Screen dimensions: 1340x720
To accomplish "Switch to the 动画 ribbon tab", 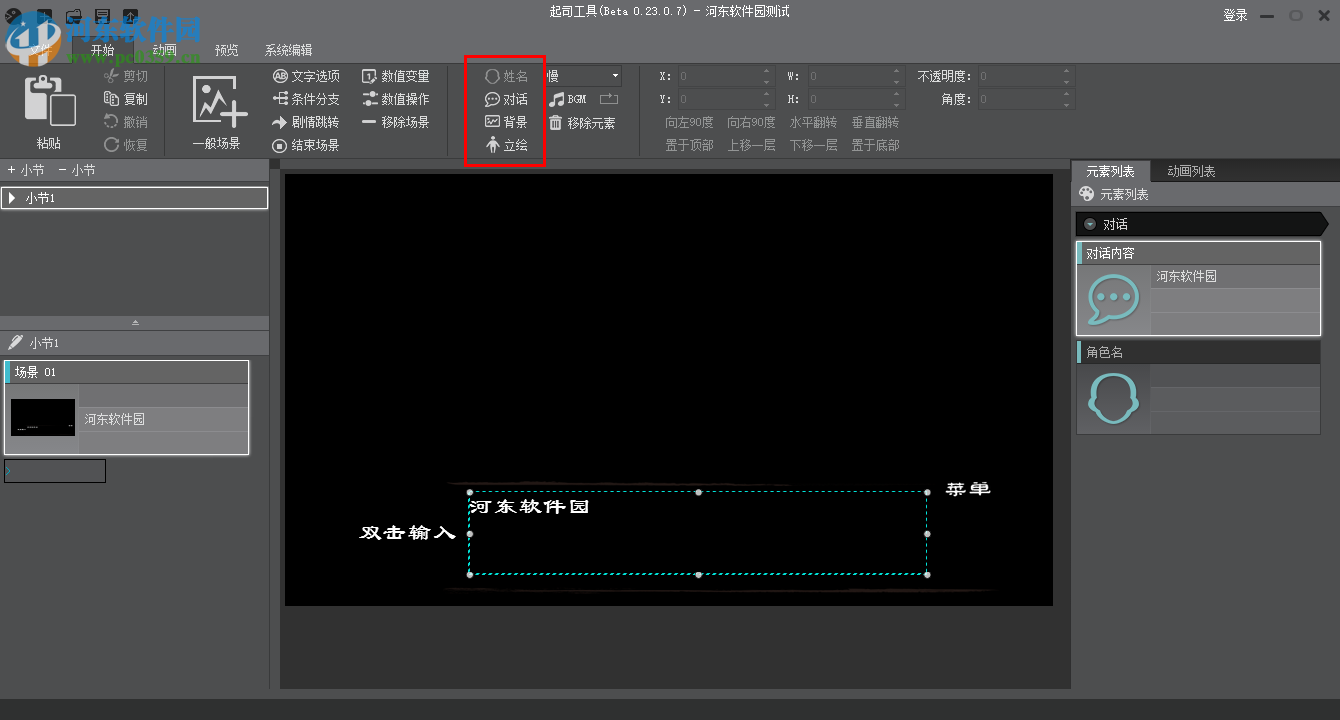I will [165, 50].
